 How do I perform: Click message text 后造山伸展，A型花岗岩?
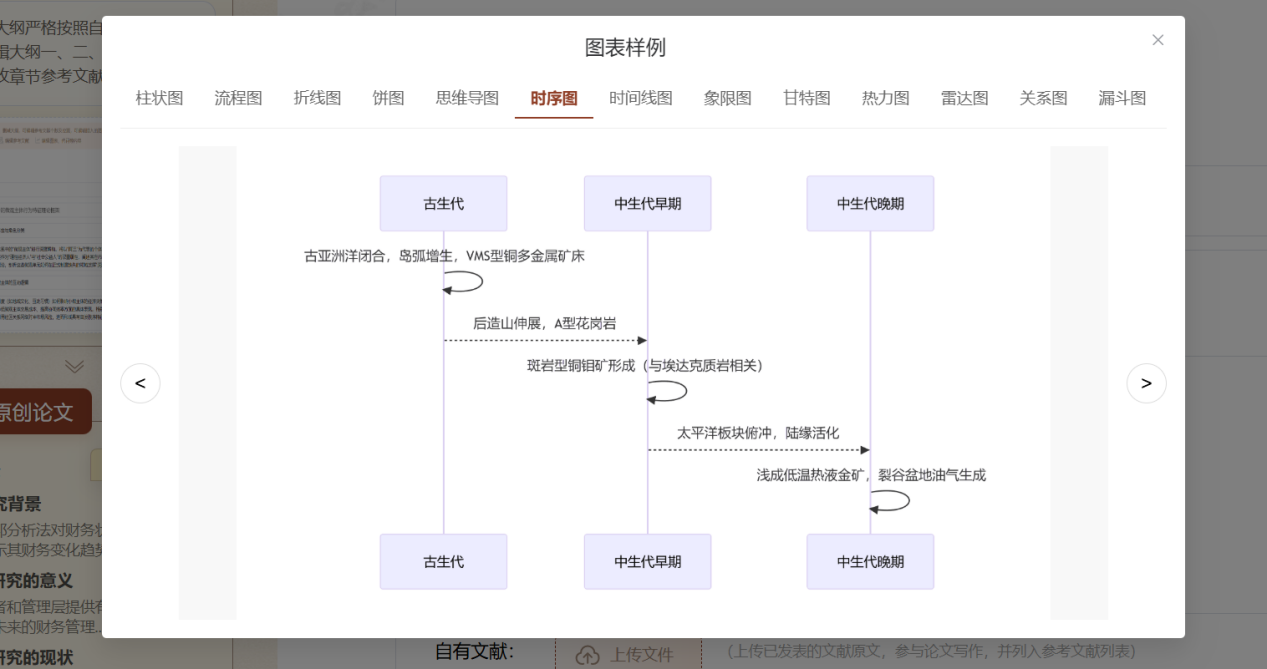point(545,323)
